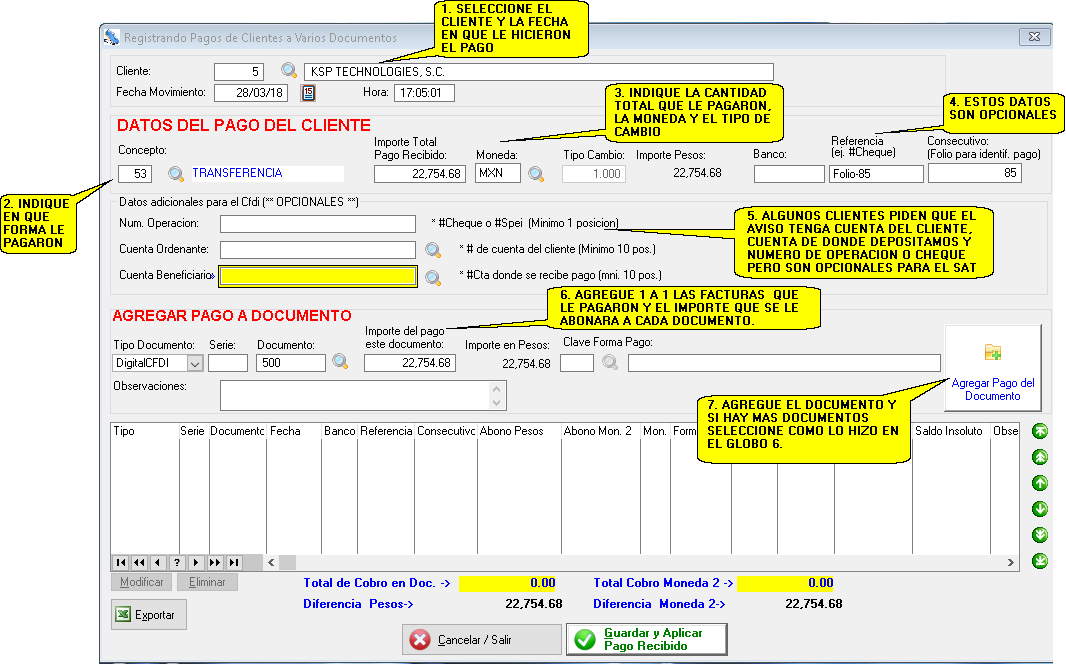1066x664 pixels.
Task: Click the Clave Forma Pago lookup icon
Action: point(609,363)
